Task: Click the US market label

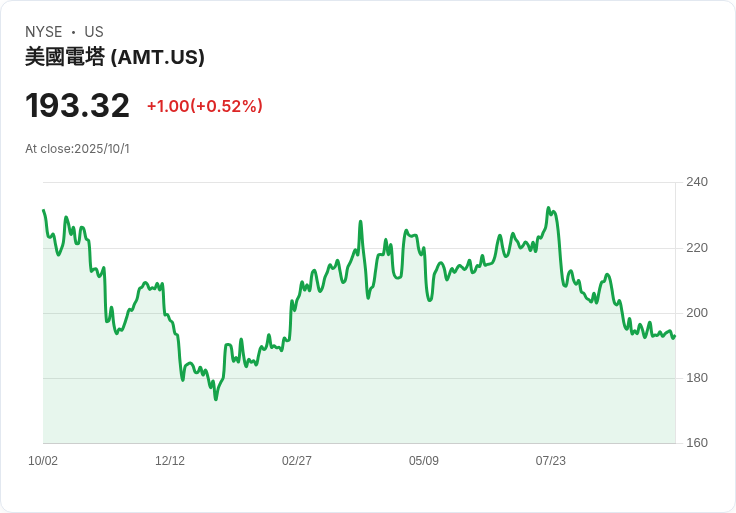Action: tap(94, 32)
